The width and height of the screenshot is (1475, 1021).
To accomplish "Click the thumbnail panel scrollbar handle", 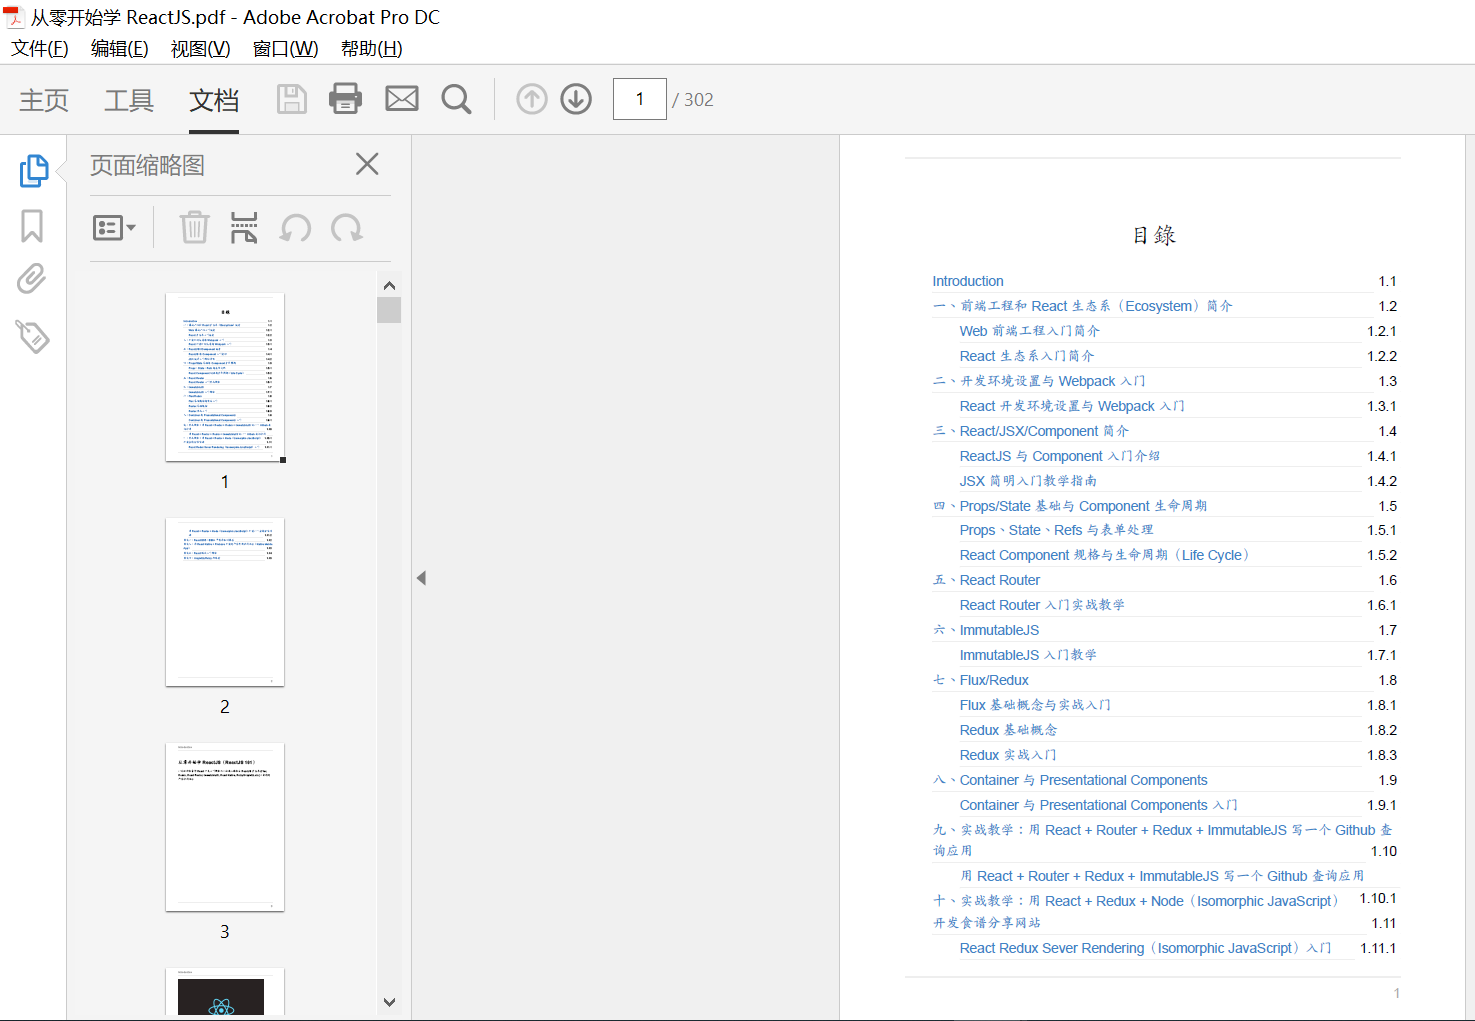I will click(x=389, y=310).
